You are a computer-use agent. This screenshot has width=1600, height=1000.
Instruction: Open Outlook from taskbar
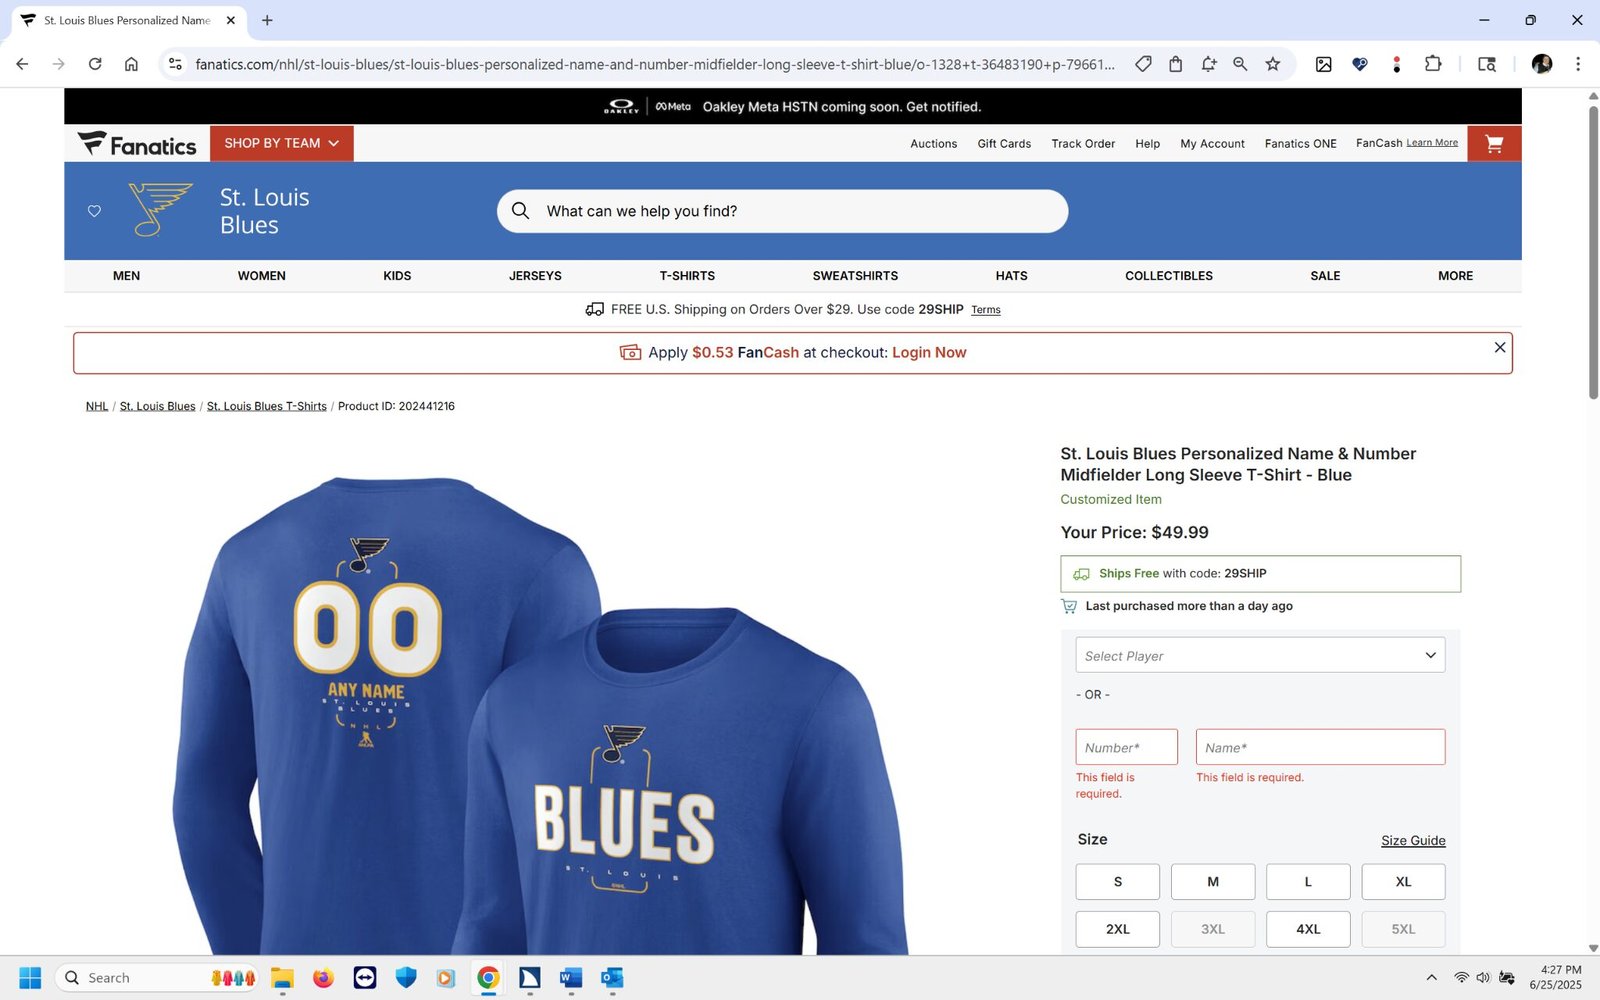[612, 978]
